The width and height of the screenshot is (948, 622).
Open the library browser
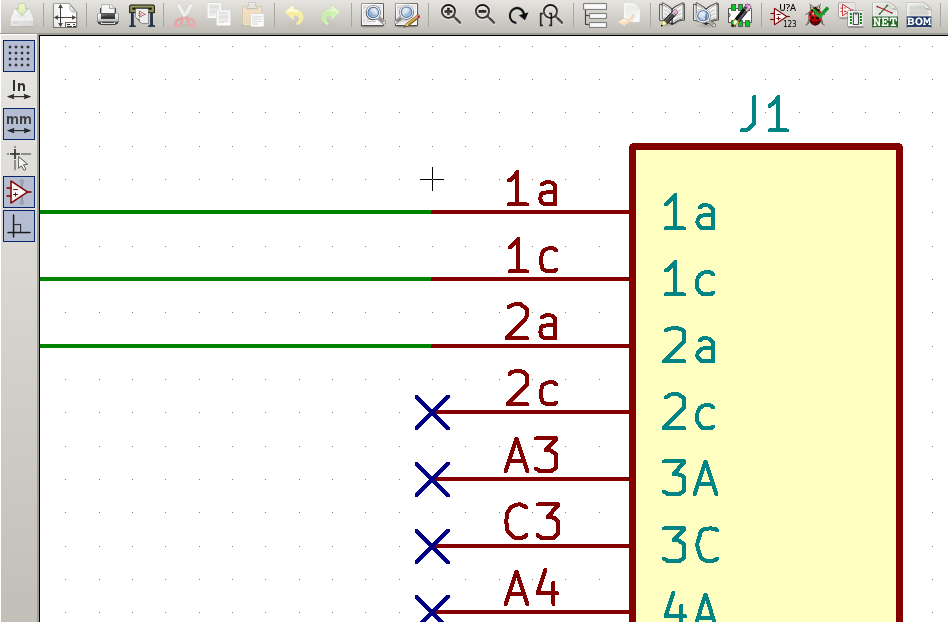[x=706, y=15]
